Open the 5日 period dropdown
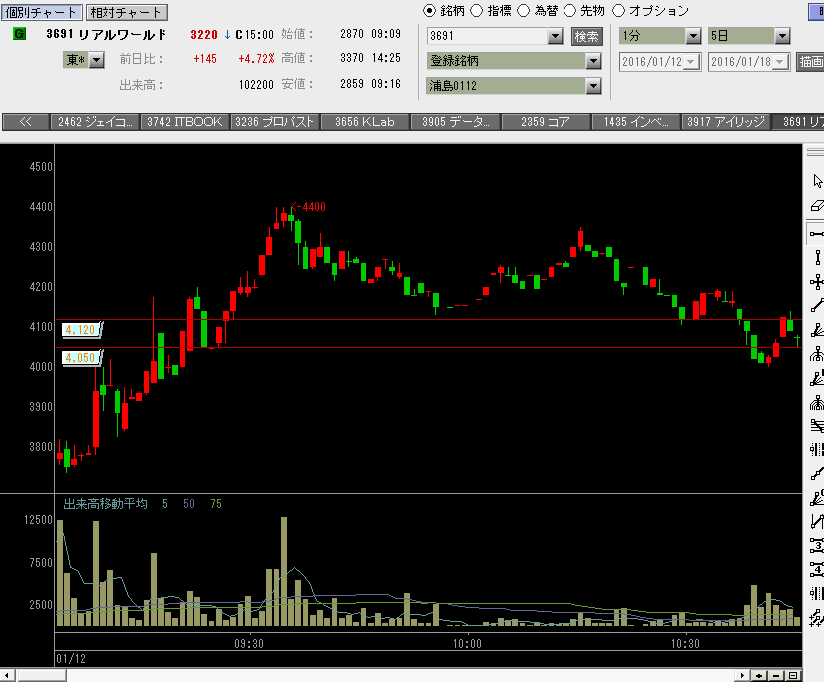The image size is (824, 682). tap(782, 36)
